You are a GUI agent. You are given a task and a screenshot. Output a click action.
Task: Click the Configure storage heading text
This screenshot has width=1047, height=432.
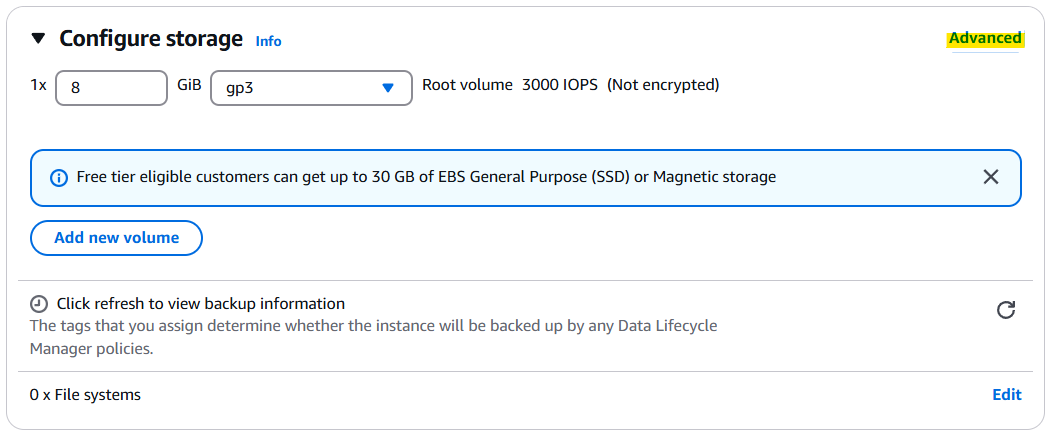coord(151,39)
